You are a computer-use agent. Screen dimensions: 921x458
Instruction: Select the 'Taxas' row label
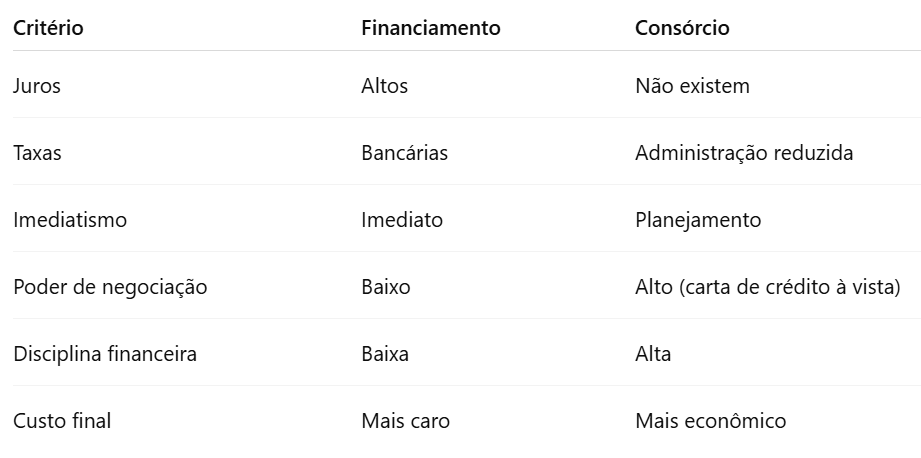pos(38,153)
